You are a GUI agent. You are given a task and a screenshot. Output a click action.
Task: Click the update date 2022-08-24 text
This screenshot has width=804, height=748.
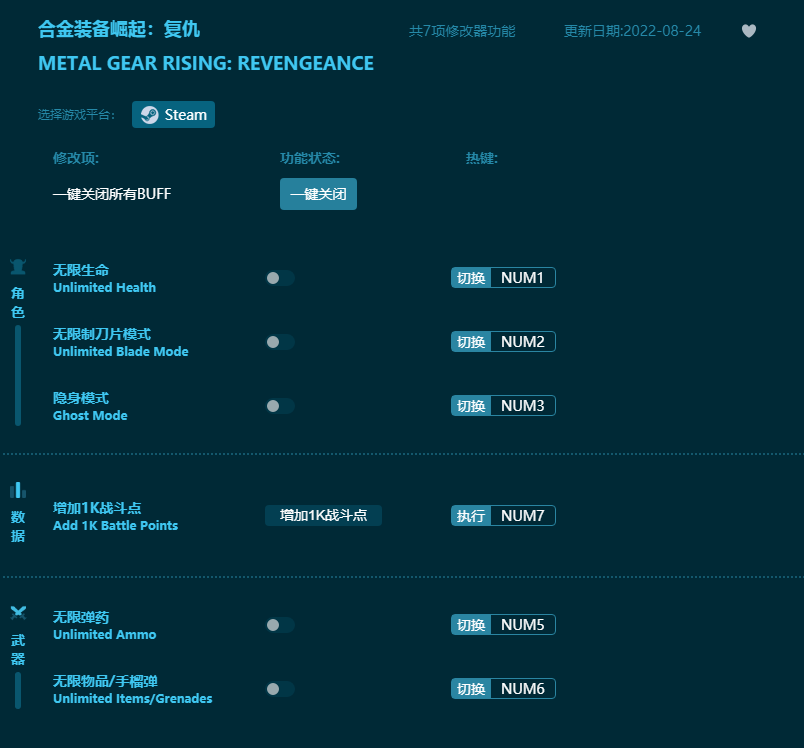point(632,31)
